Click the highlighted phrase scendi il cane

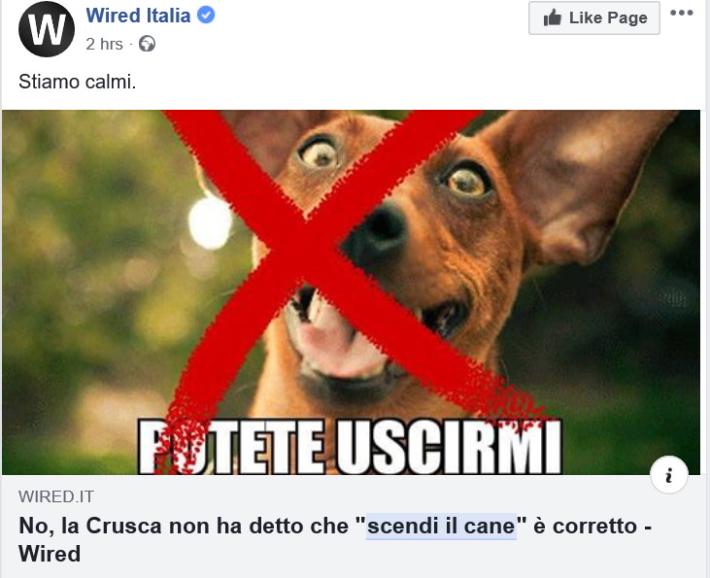tap(441, 526)
